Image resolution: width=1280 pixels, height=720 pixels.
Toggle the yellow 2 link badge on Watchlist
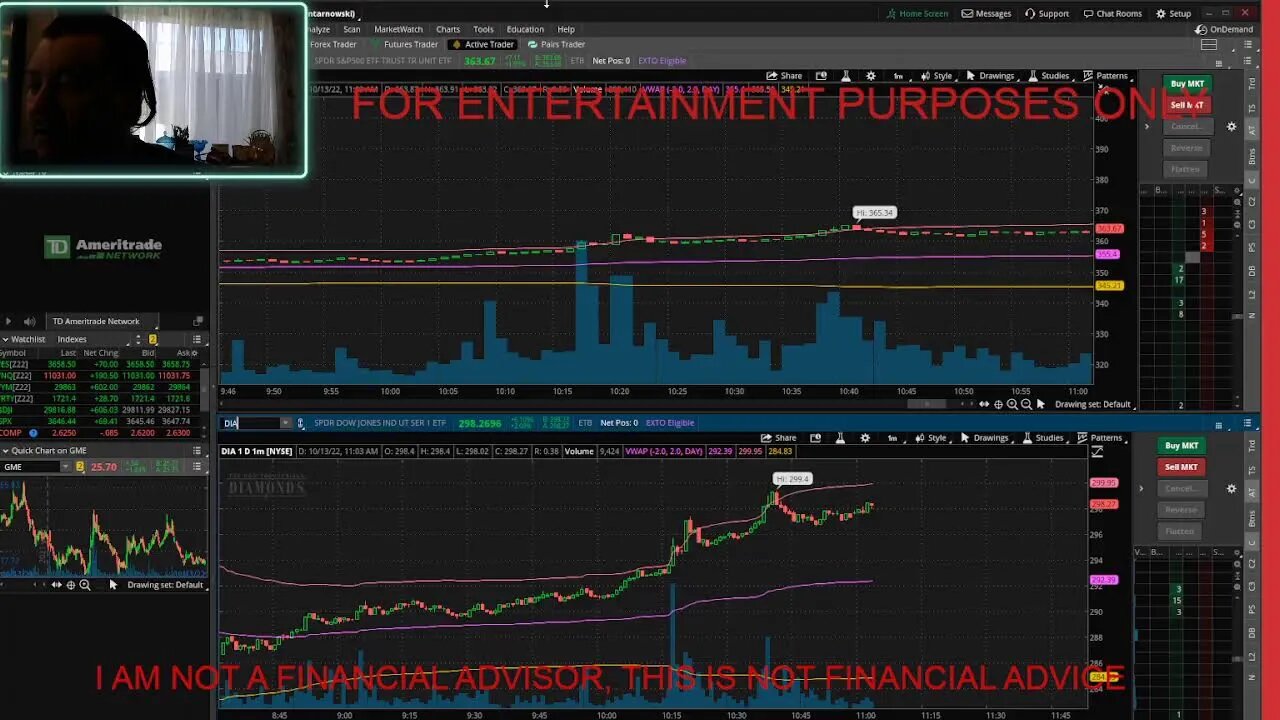click(x=153, y=339)
